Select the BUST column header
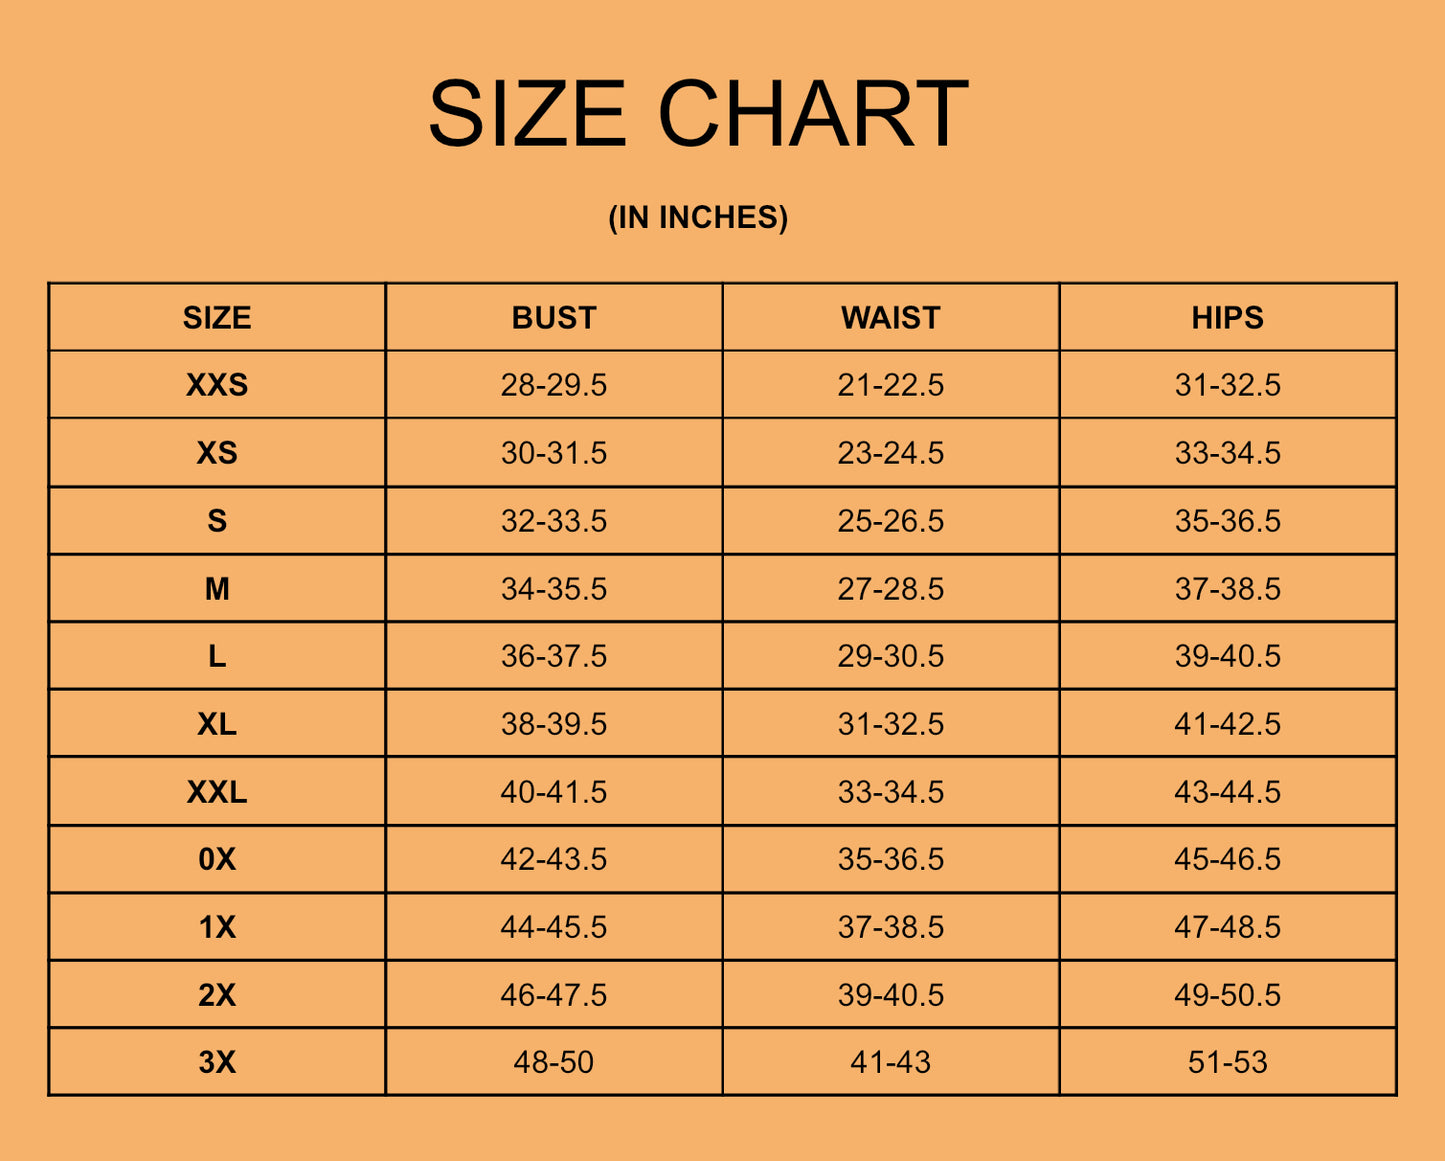Viewport: 1445px width, 1161px height. pos(554,318)
